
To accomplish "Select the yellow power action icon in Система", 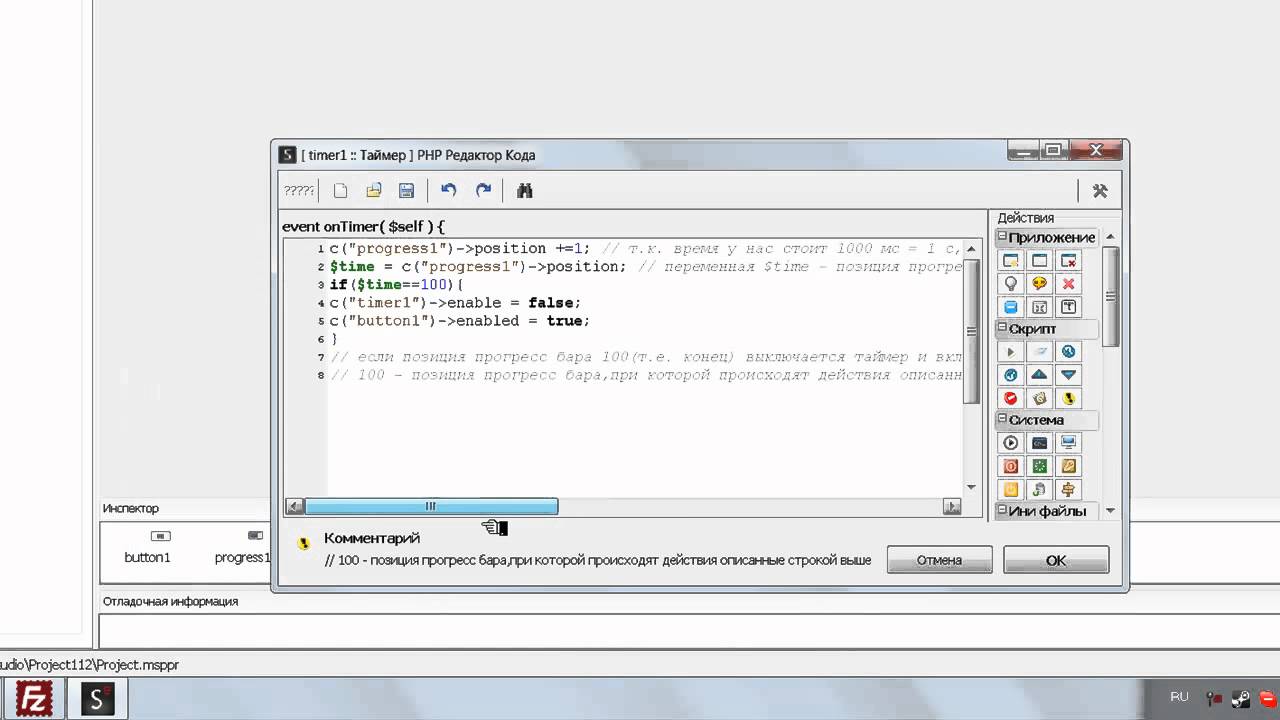I will point(1011,489).
